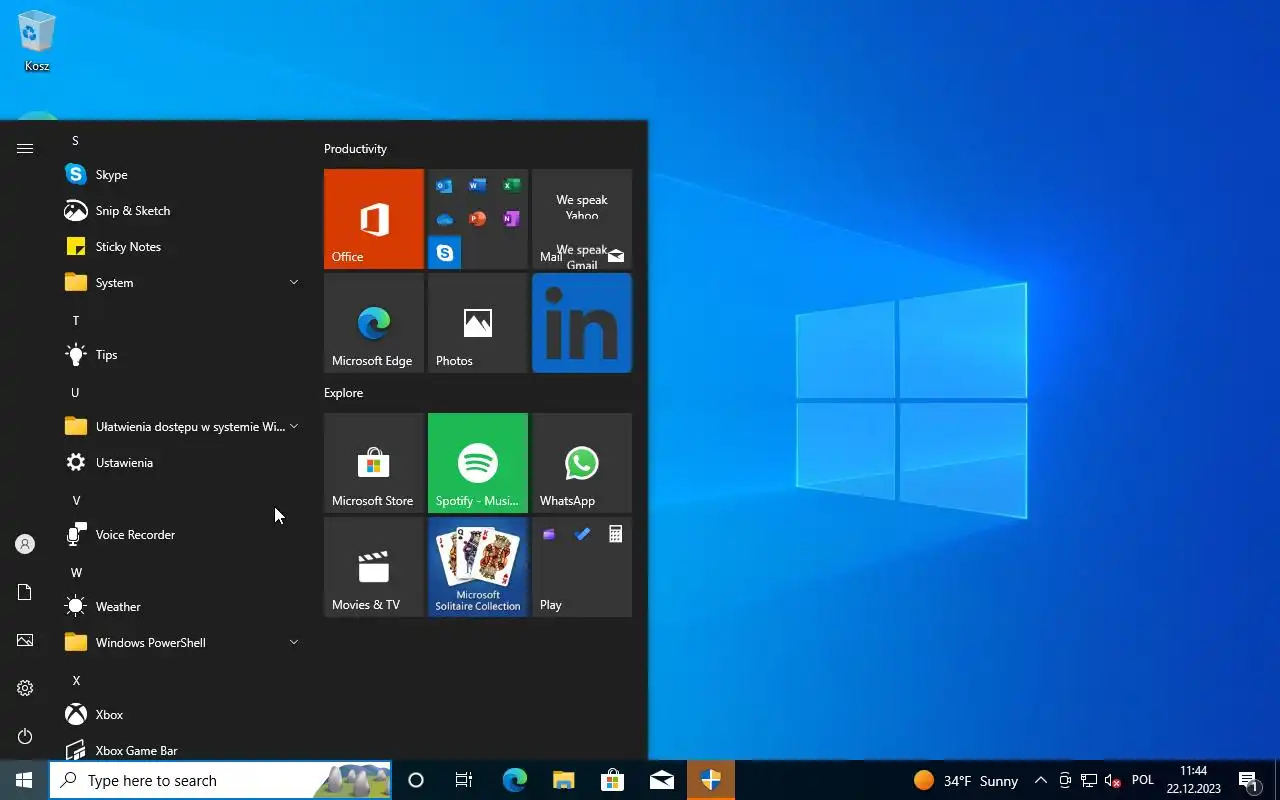Focus the Type here to search box
This screenshot has height=800, width=1280.
click(x=220, y=780)
